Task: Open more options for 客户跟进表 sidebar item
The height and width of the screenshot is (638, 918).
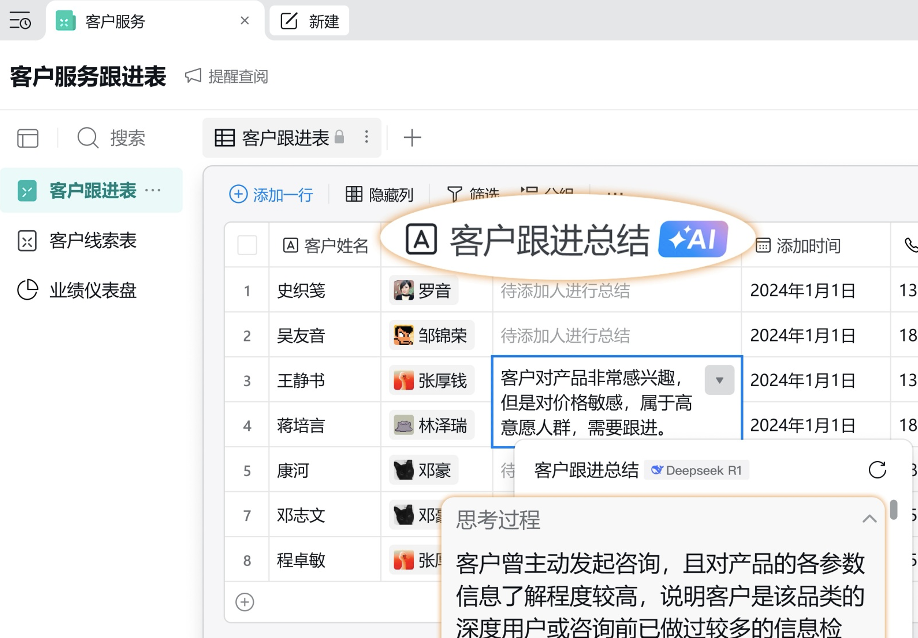Action: [x=153, y=190]
